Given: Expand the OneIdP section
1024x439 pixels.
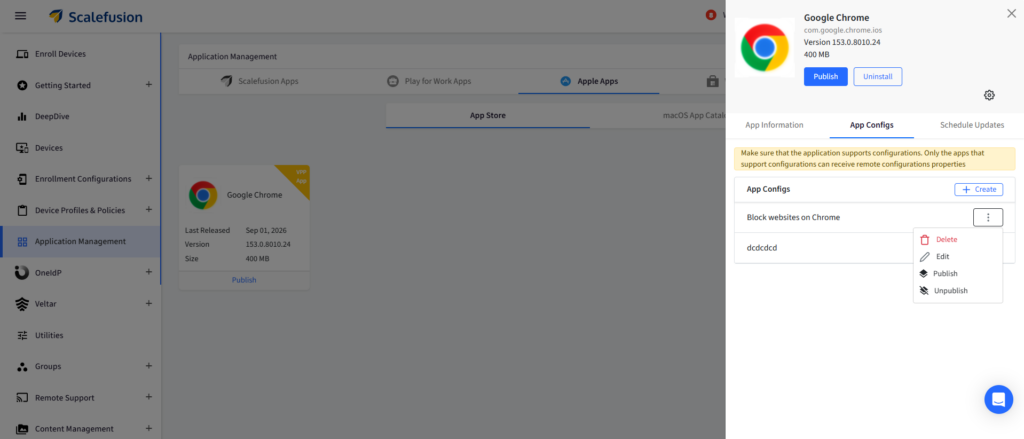Looking at the screenshot, I should (x=149, y=272).
